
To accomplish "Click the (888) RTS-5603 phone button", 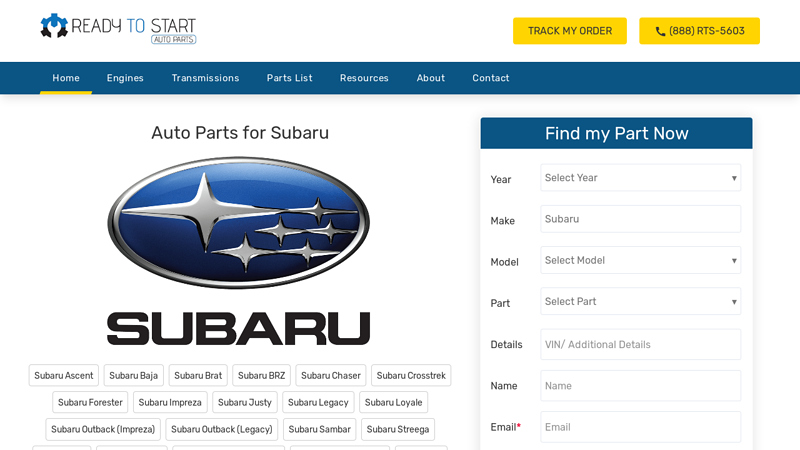I will click(x=699, y=31).
